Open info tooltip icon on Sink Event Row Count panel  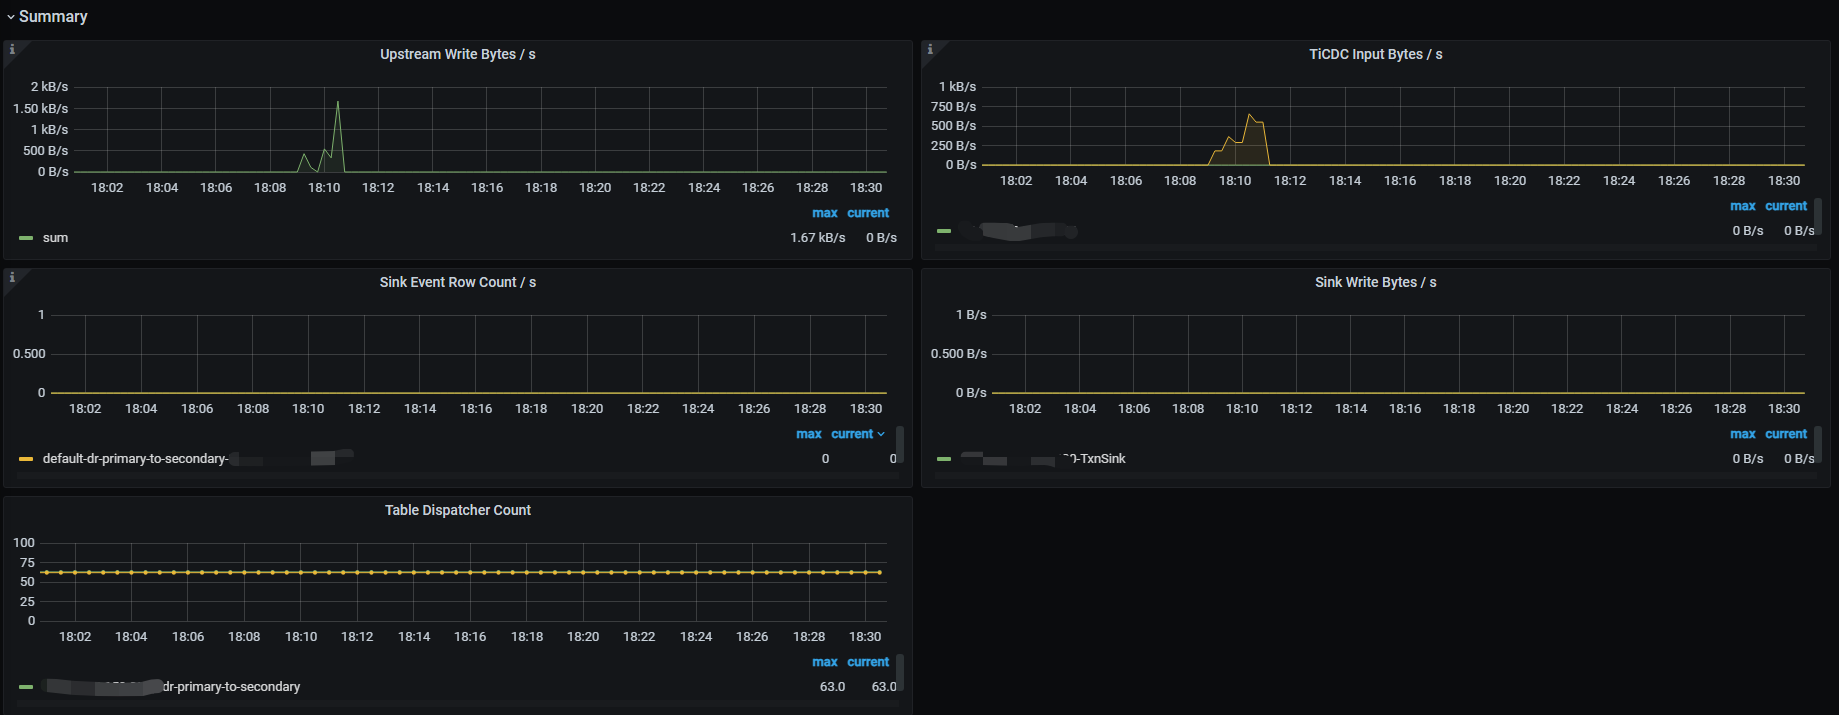[12, 277]
